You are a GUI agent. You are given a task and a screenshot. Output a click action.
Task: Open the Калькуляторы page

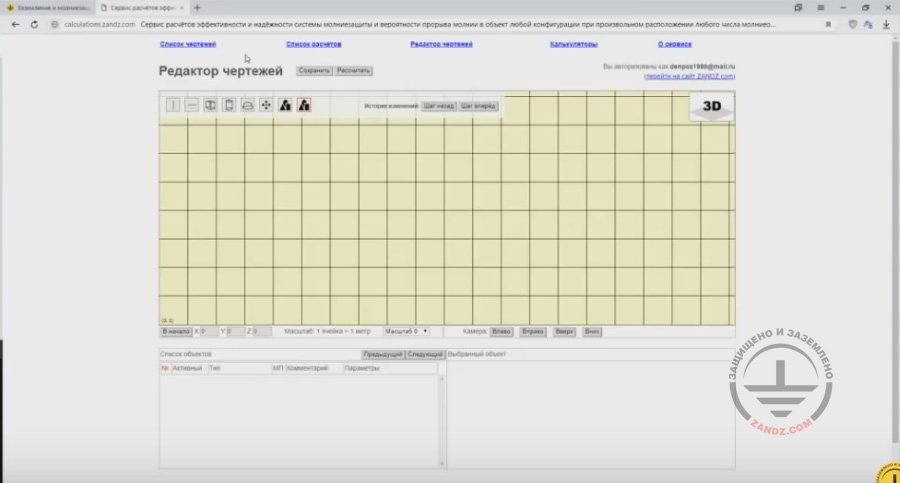point(573,44)
